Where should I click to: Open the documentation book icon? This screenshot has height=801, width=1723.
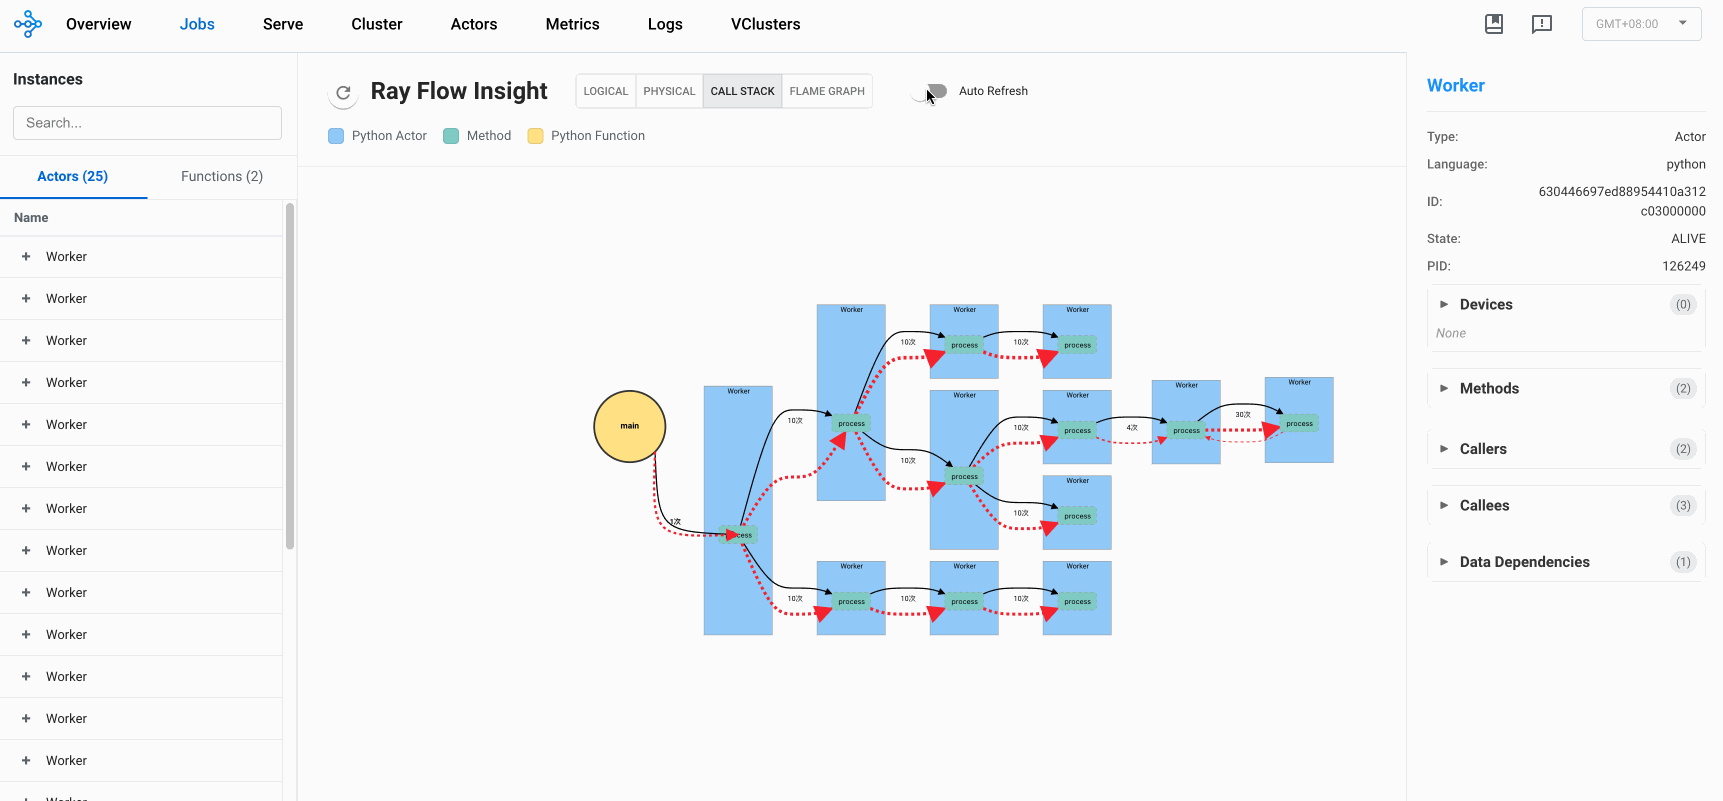pyautogui.click(x=1494, y=24)
